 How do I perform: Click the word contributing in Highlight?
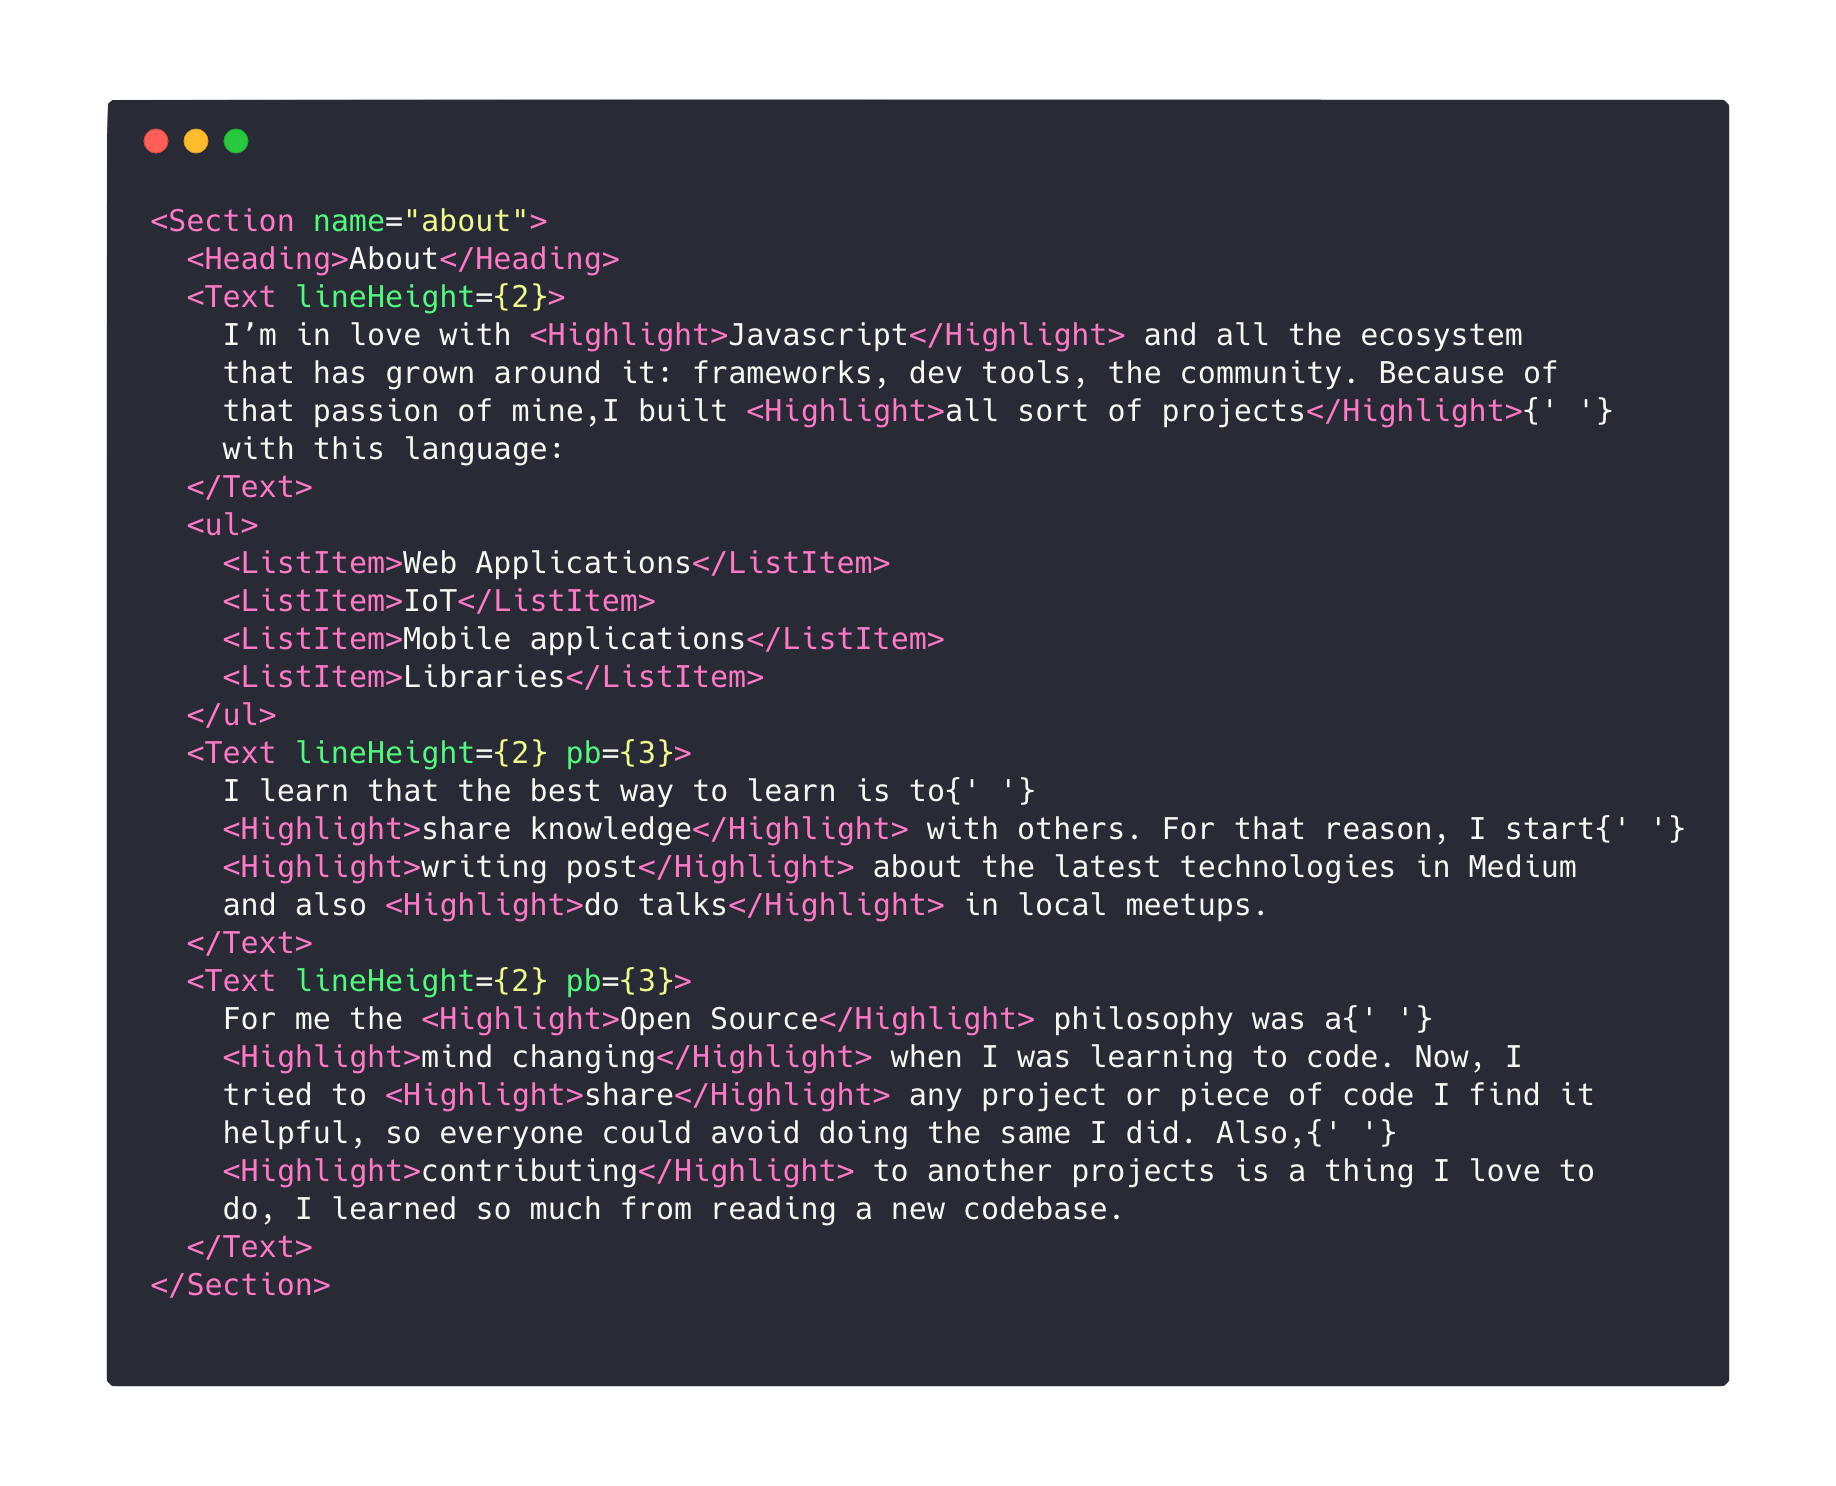(529, 1171)
